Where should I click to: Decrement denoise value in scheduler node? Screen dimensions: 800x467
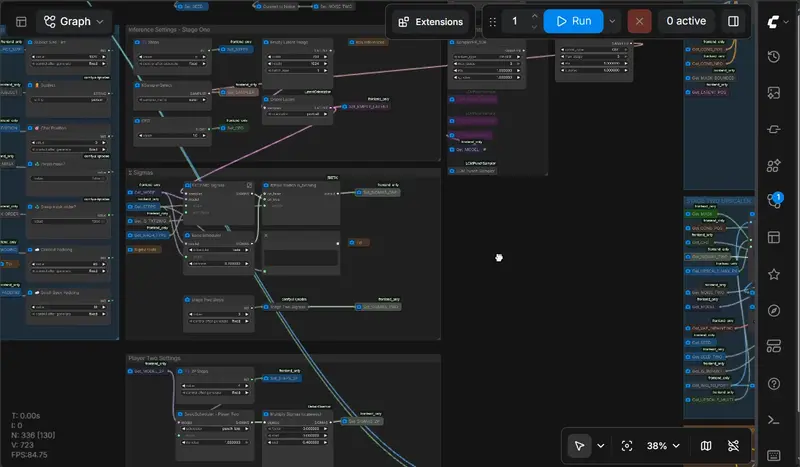pos(191,264)
